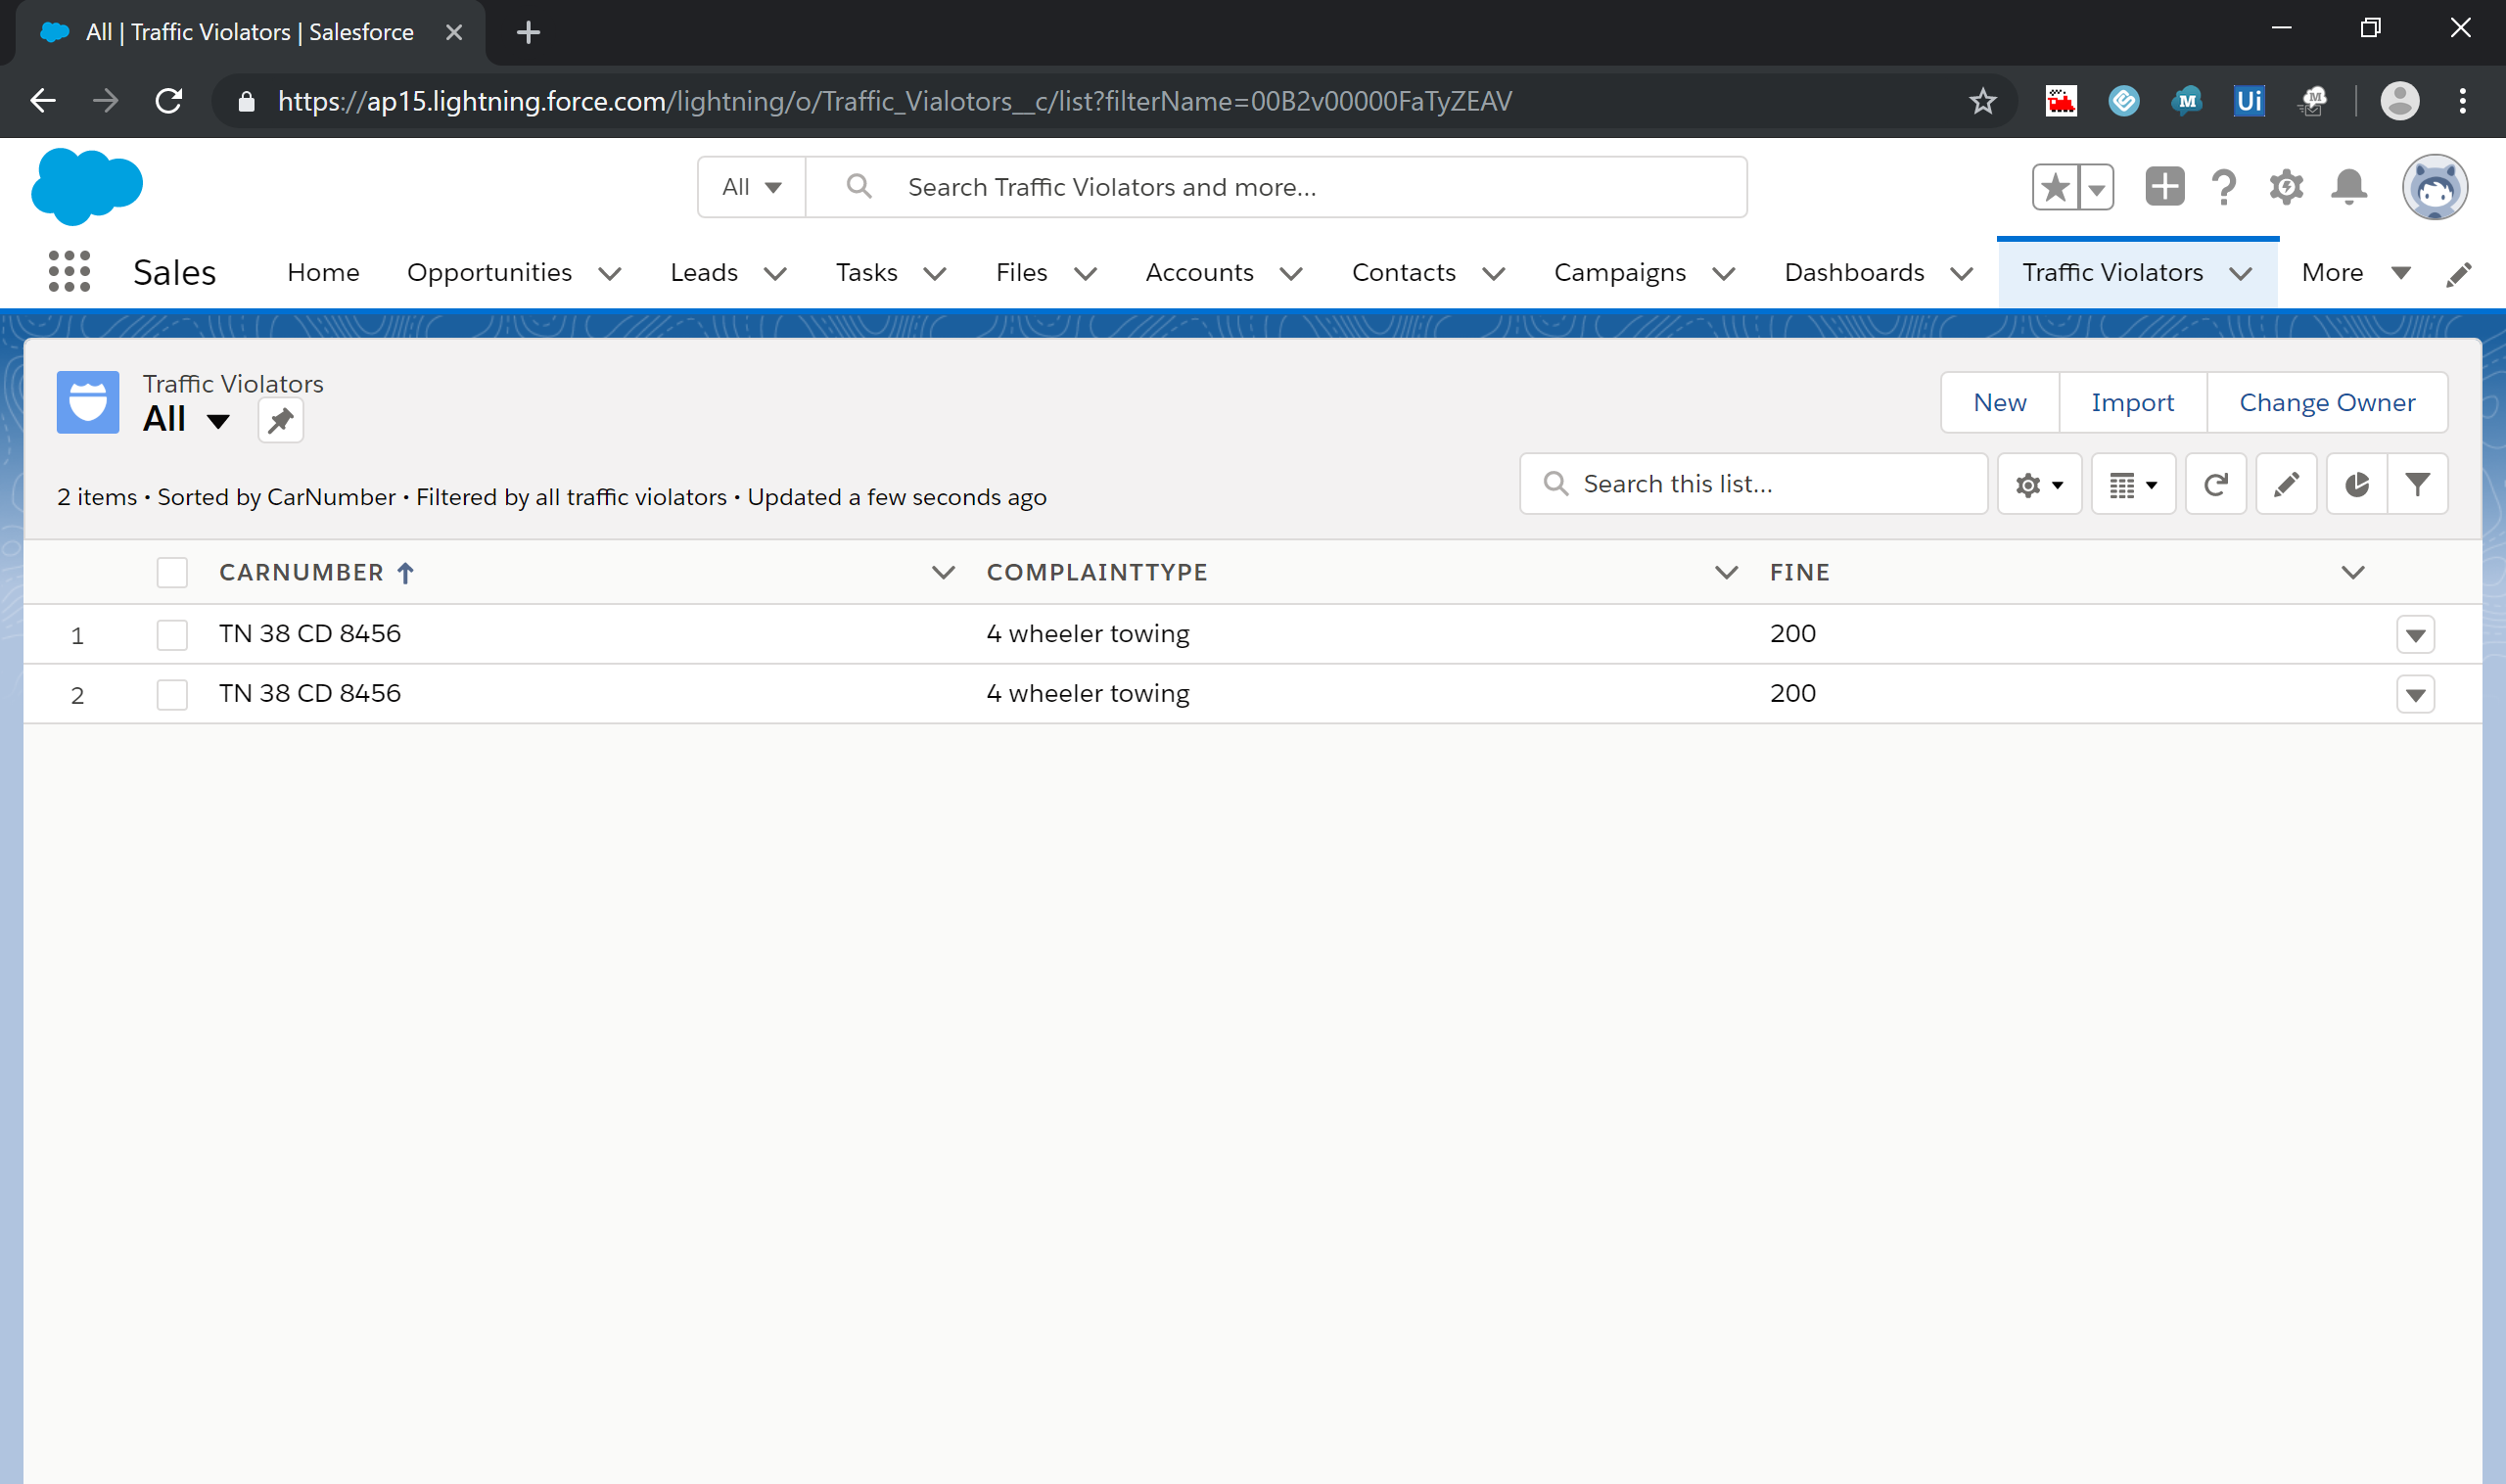Click the Setup gear icon in header

[2286, 187]
